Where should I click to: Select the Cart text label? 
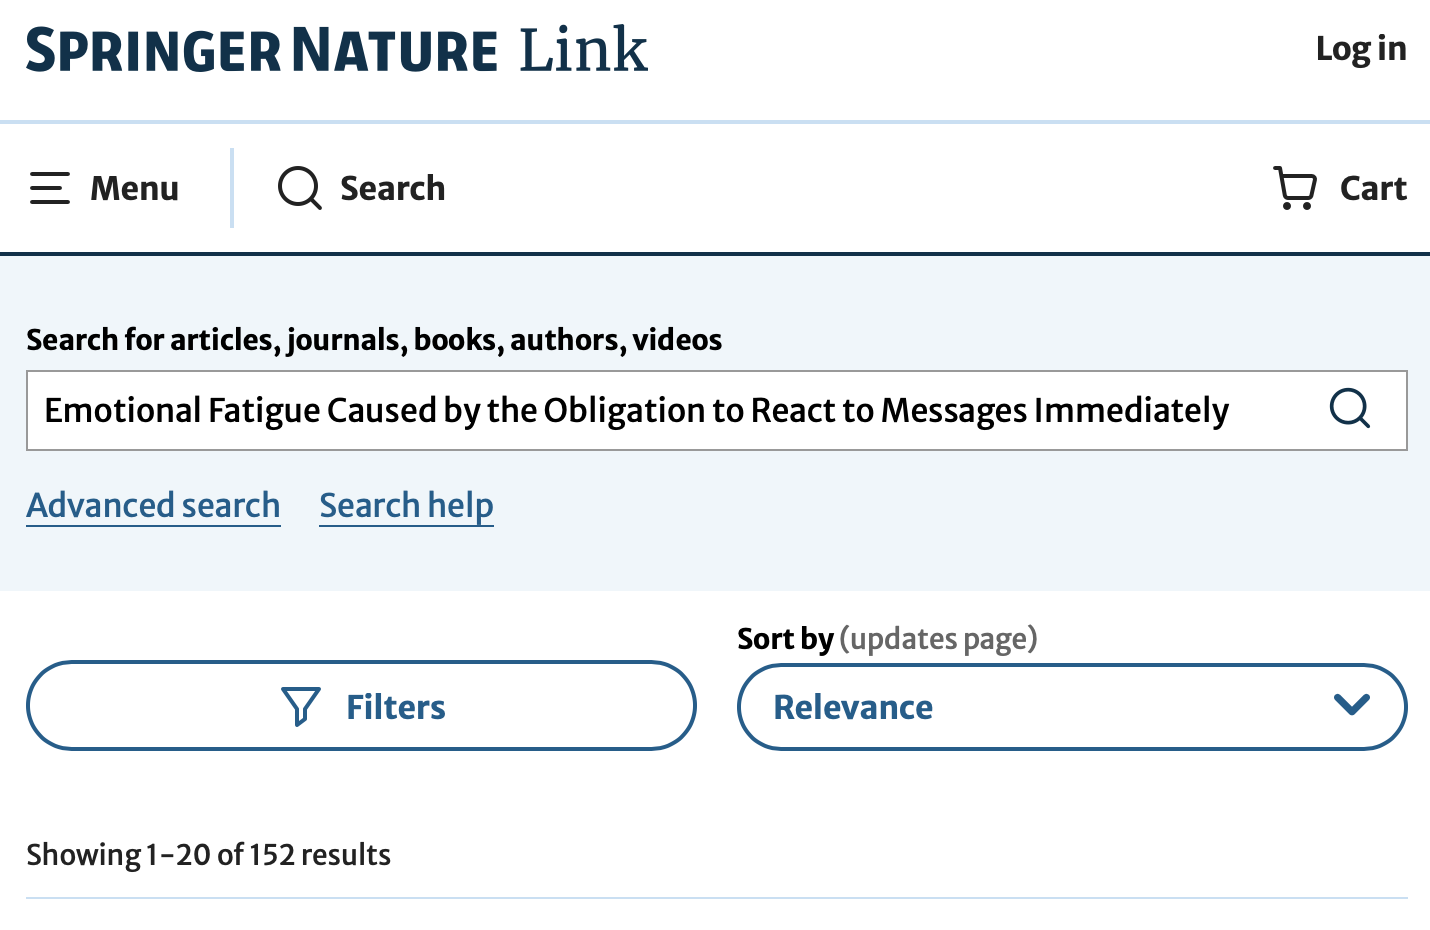click(x=1373, y=188)
